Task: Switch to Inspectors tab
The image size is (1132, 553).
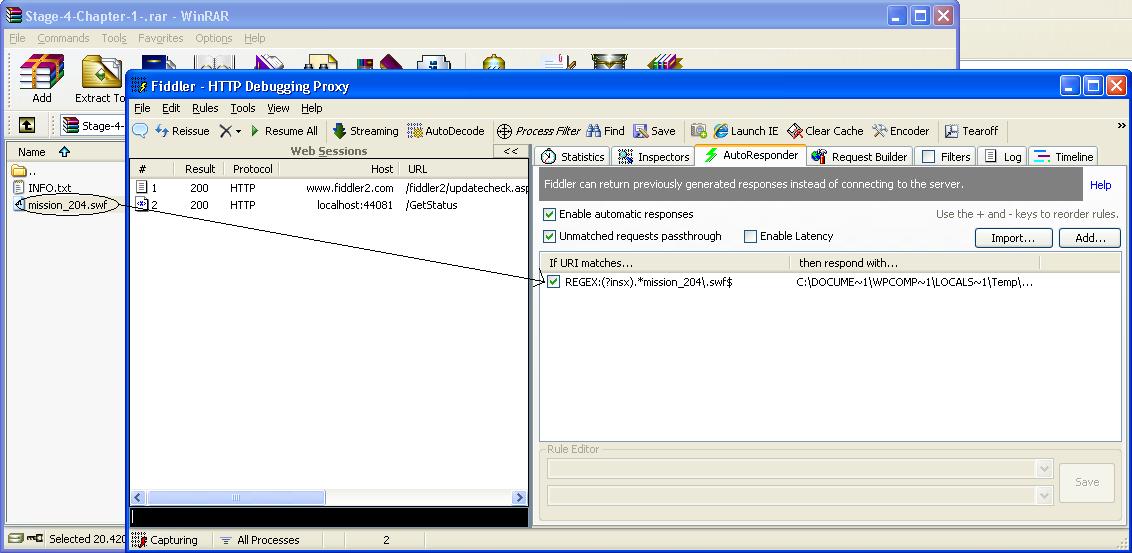Action: pyautogui.click(x=653, y=157)
